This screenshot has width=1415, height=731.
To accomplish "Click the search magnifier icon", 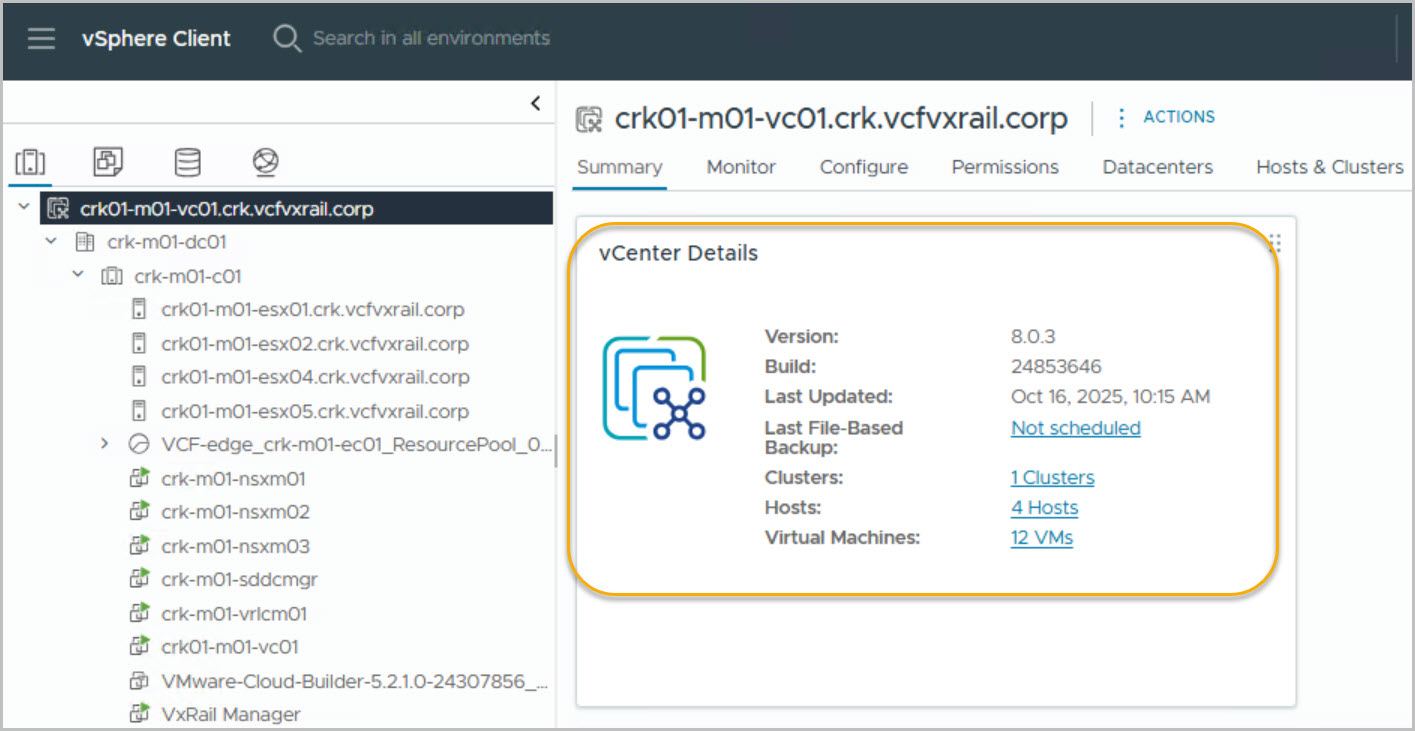I will pyautogui.click(x=287, y=39).
